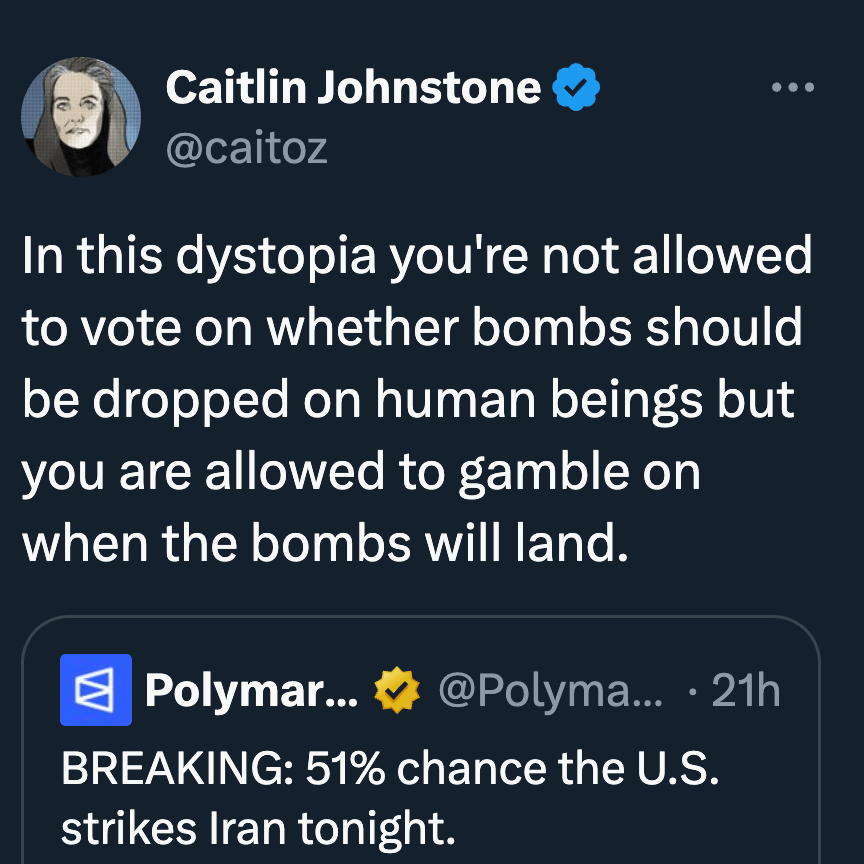Click the Polymarket logo in quoted post
This screenshot has width=864, height=864.
coord(96,690)
